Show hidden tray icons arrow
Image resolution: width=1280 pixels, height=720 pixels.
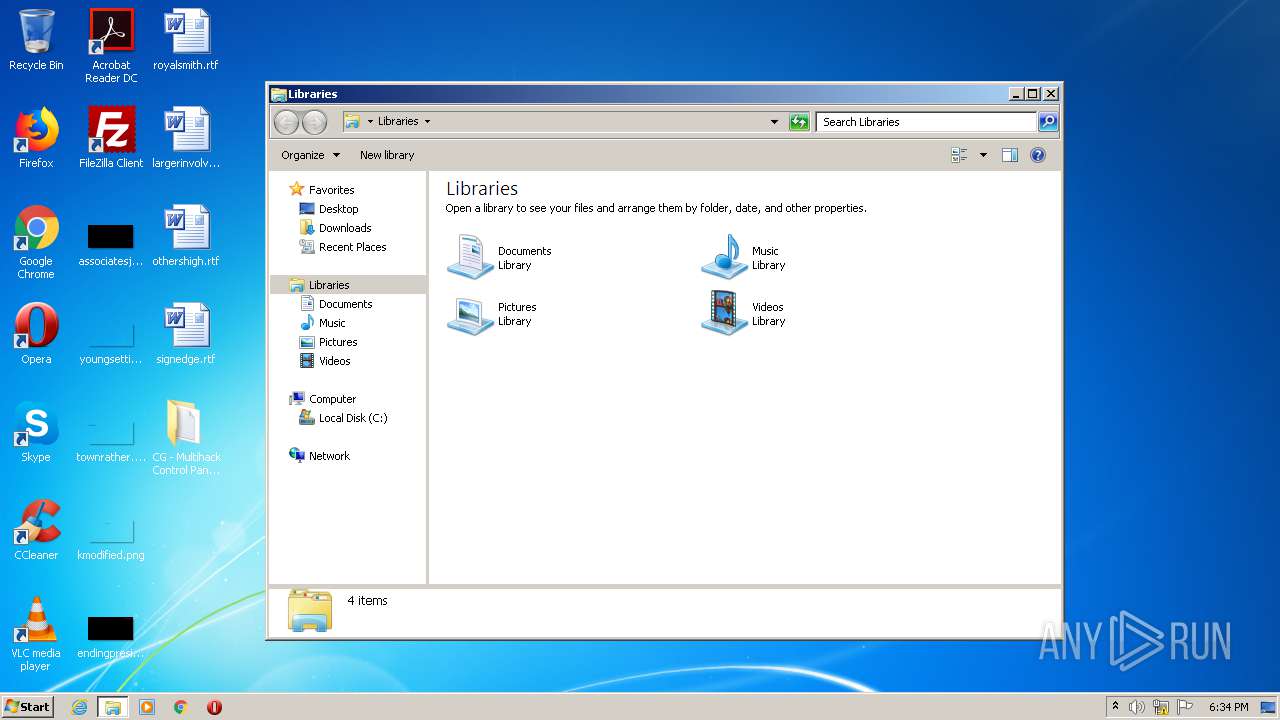[1115, 707]
